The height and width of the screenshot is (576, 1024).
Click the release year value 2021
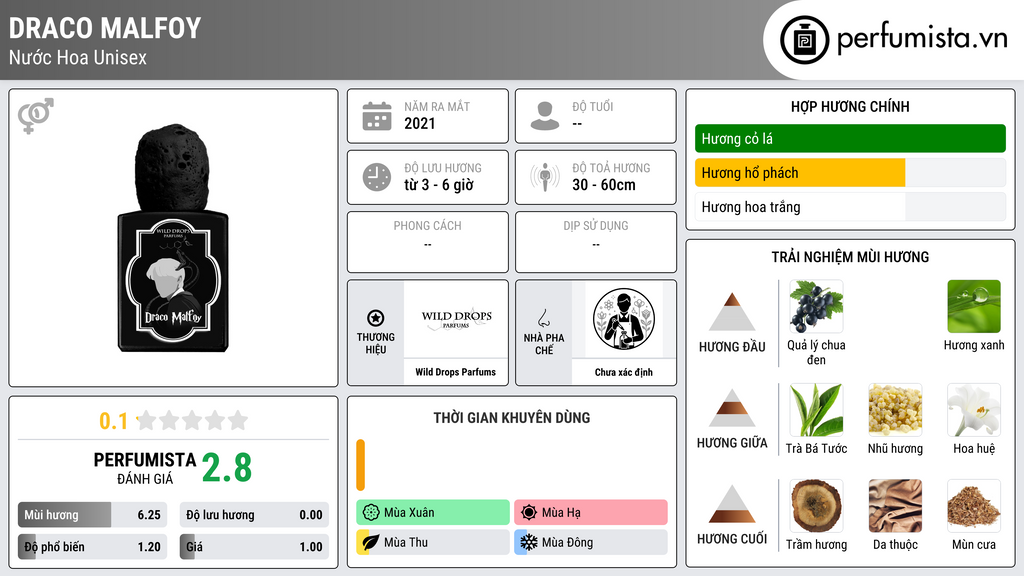[x=419, y=123]
